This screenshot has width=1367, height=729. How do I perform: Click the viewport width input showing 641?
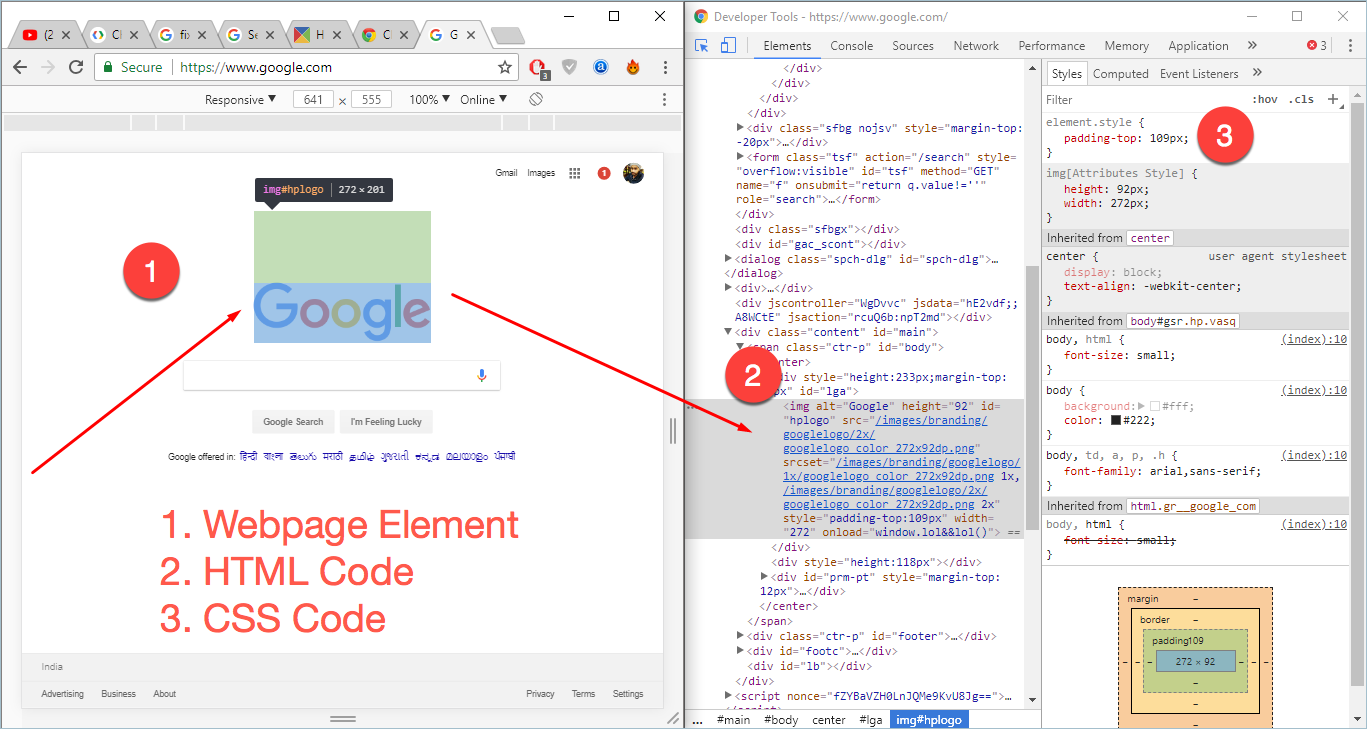point(313,99)
